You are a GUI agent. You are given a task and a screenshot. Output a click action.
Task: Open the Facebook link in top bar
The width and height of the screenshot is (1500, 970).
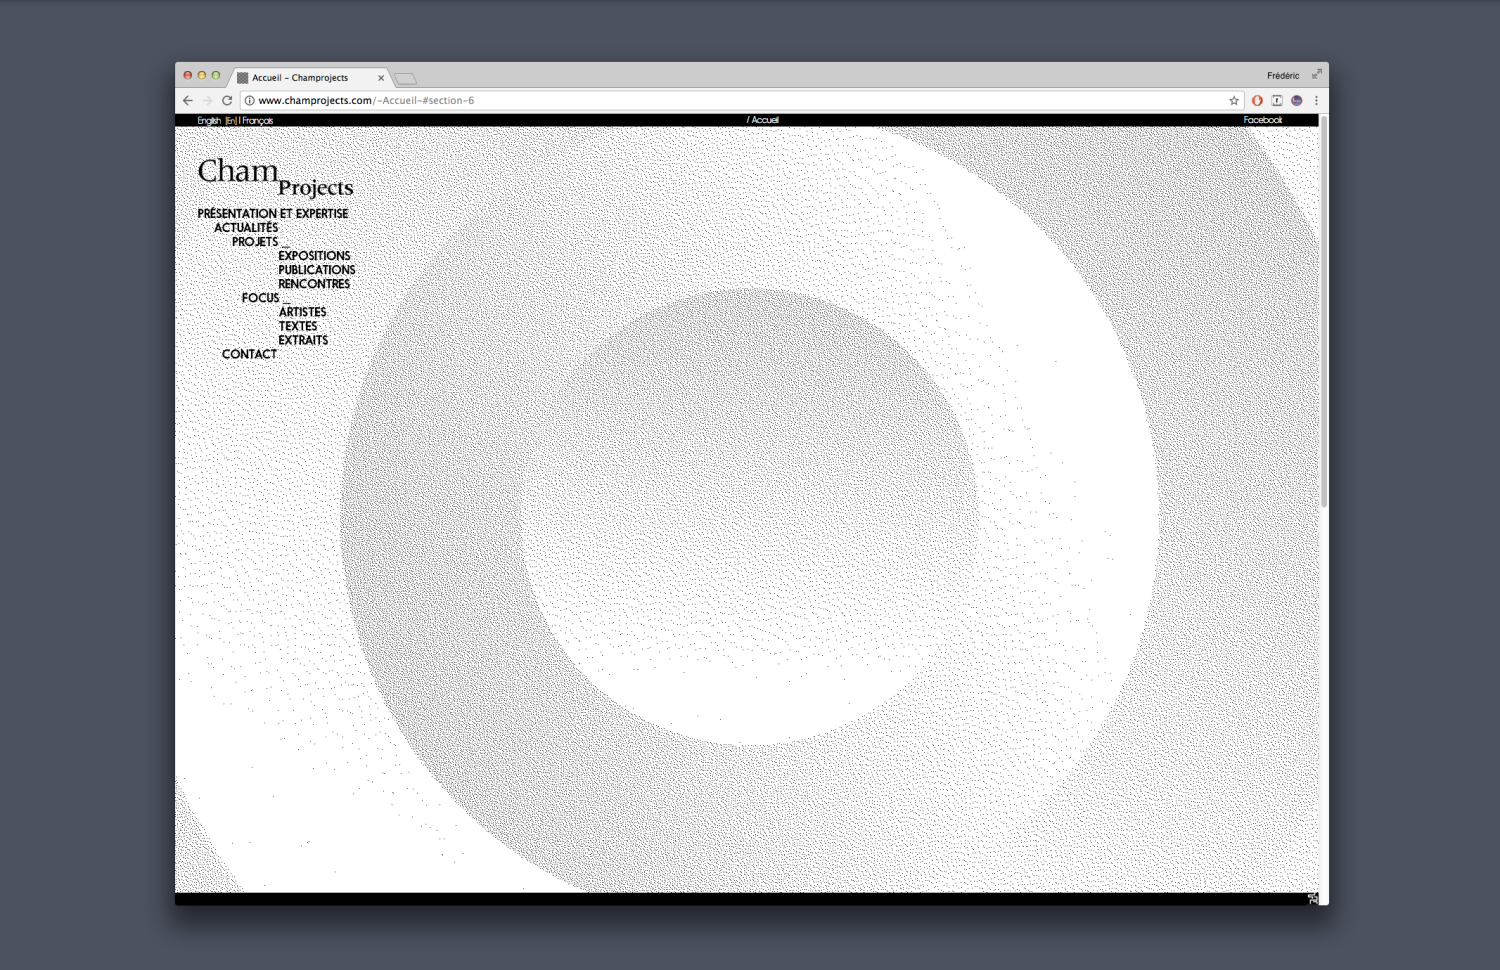click(1262, 120)
